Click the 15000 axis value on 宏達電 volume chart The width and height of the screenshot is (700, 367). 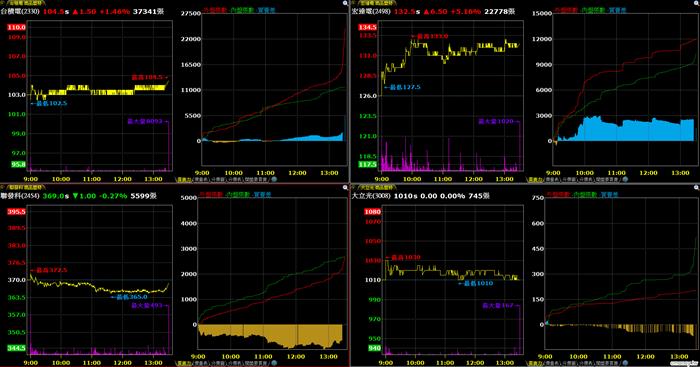542,13
